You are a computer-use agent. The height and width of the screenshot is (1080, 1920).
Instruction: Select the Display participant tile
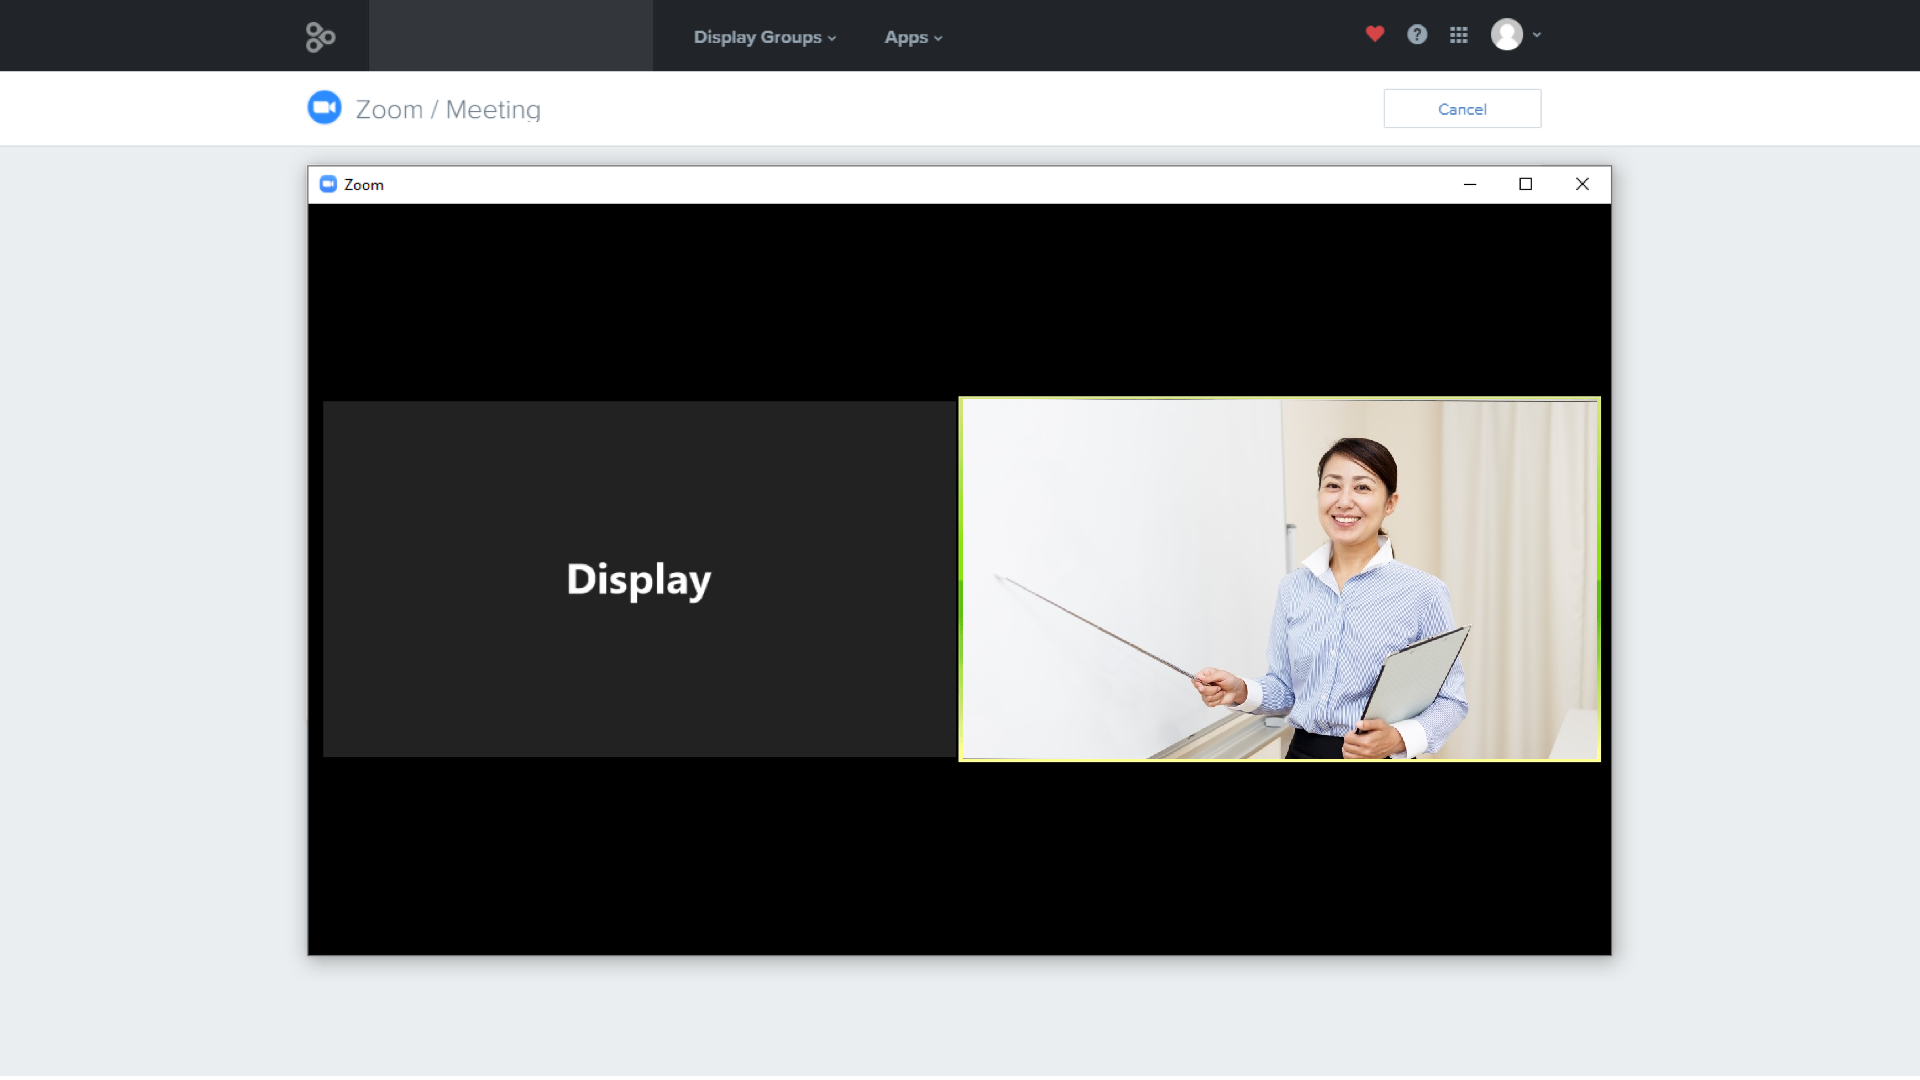pos(639,579)
